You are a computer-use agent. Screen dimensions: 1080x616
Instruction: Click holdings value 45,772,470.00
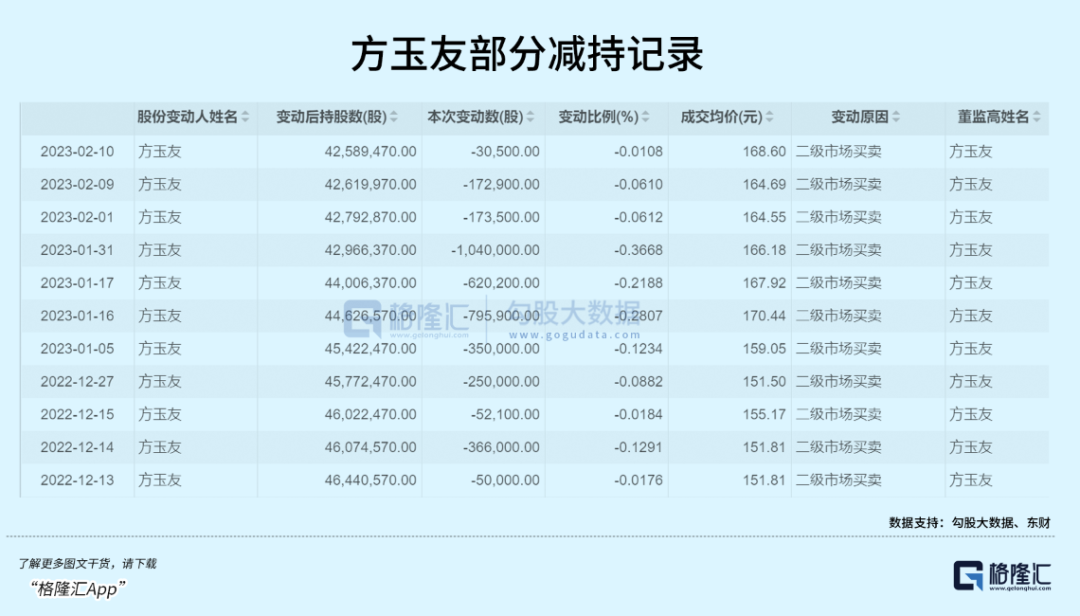(x=371, y=382)
